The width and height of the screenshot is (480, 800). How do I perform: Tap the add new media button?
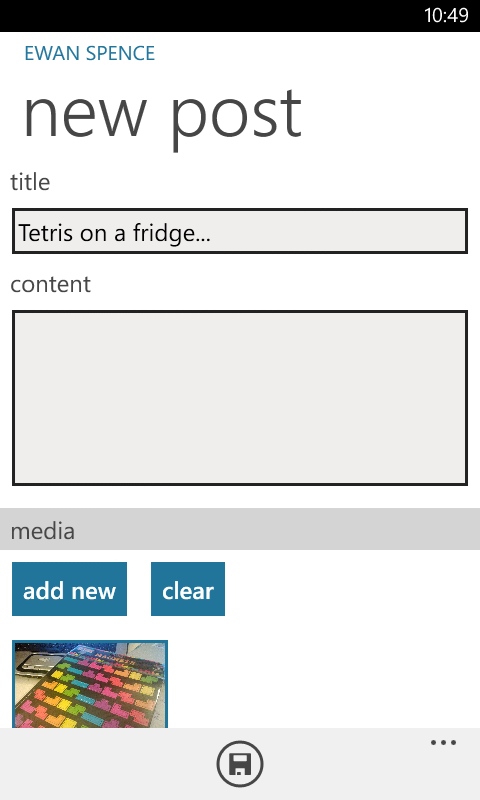coord(69,589)
